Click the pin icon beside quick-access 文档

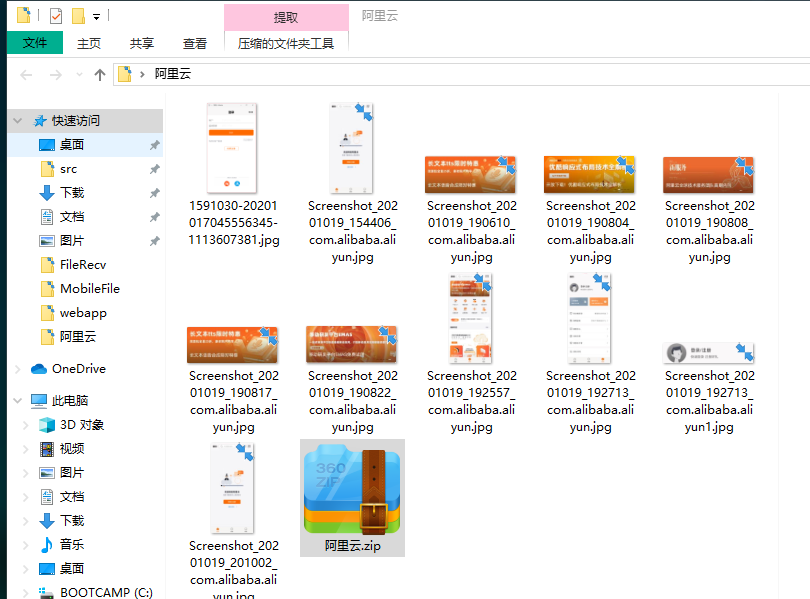154,217
